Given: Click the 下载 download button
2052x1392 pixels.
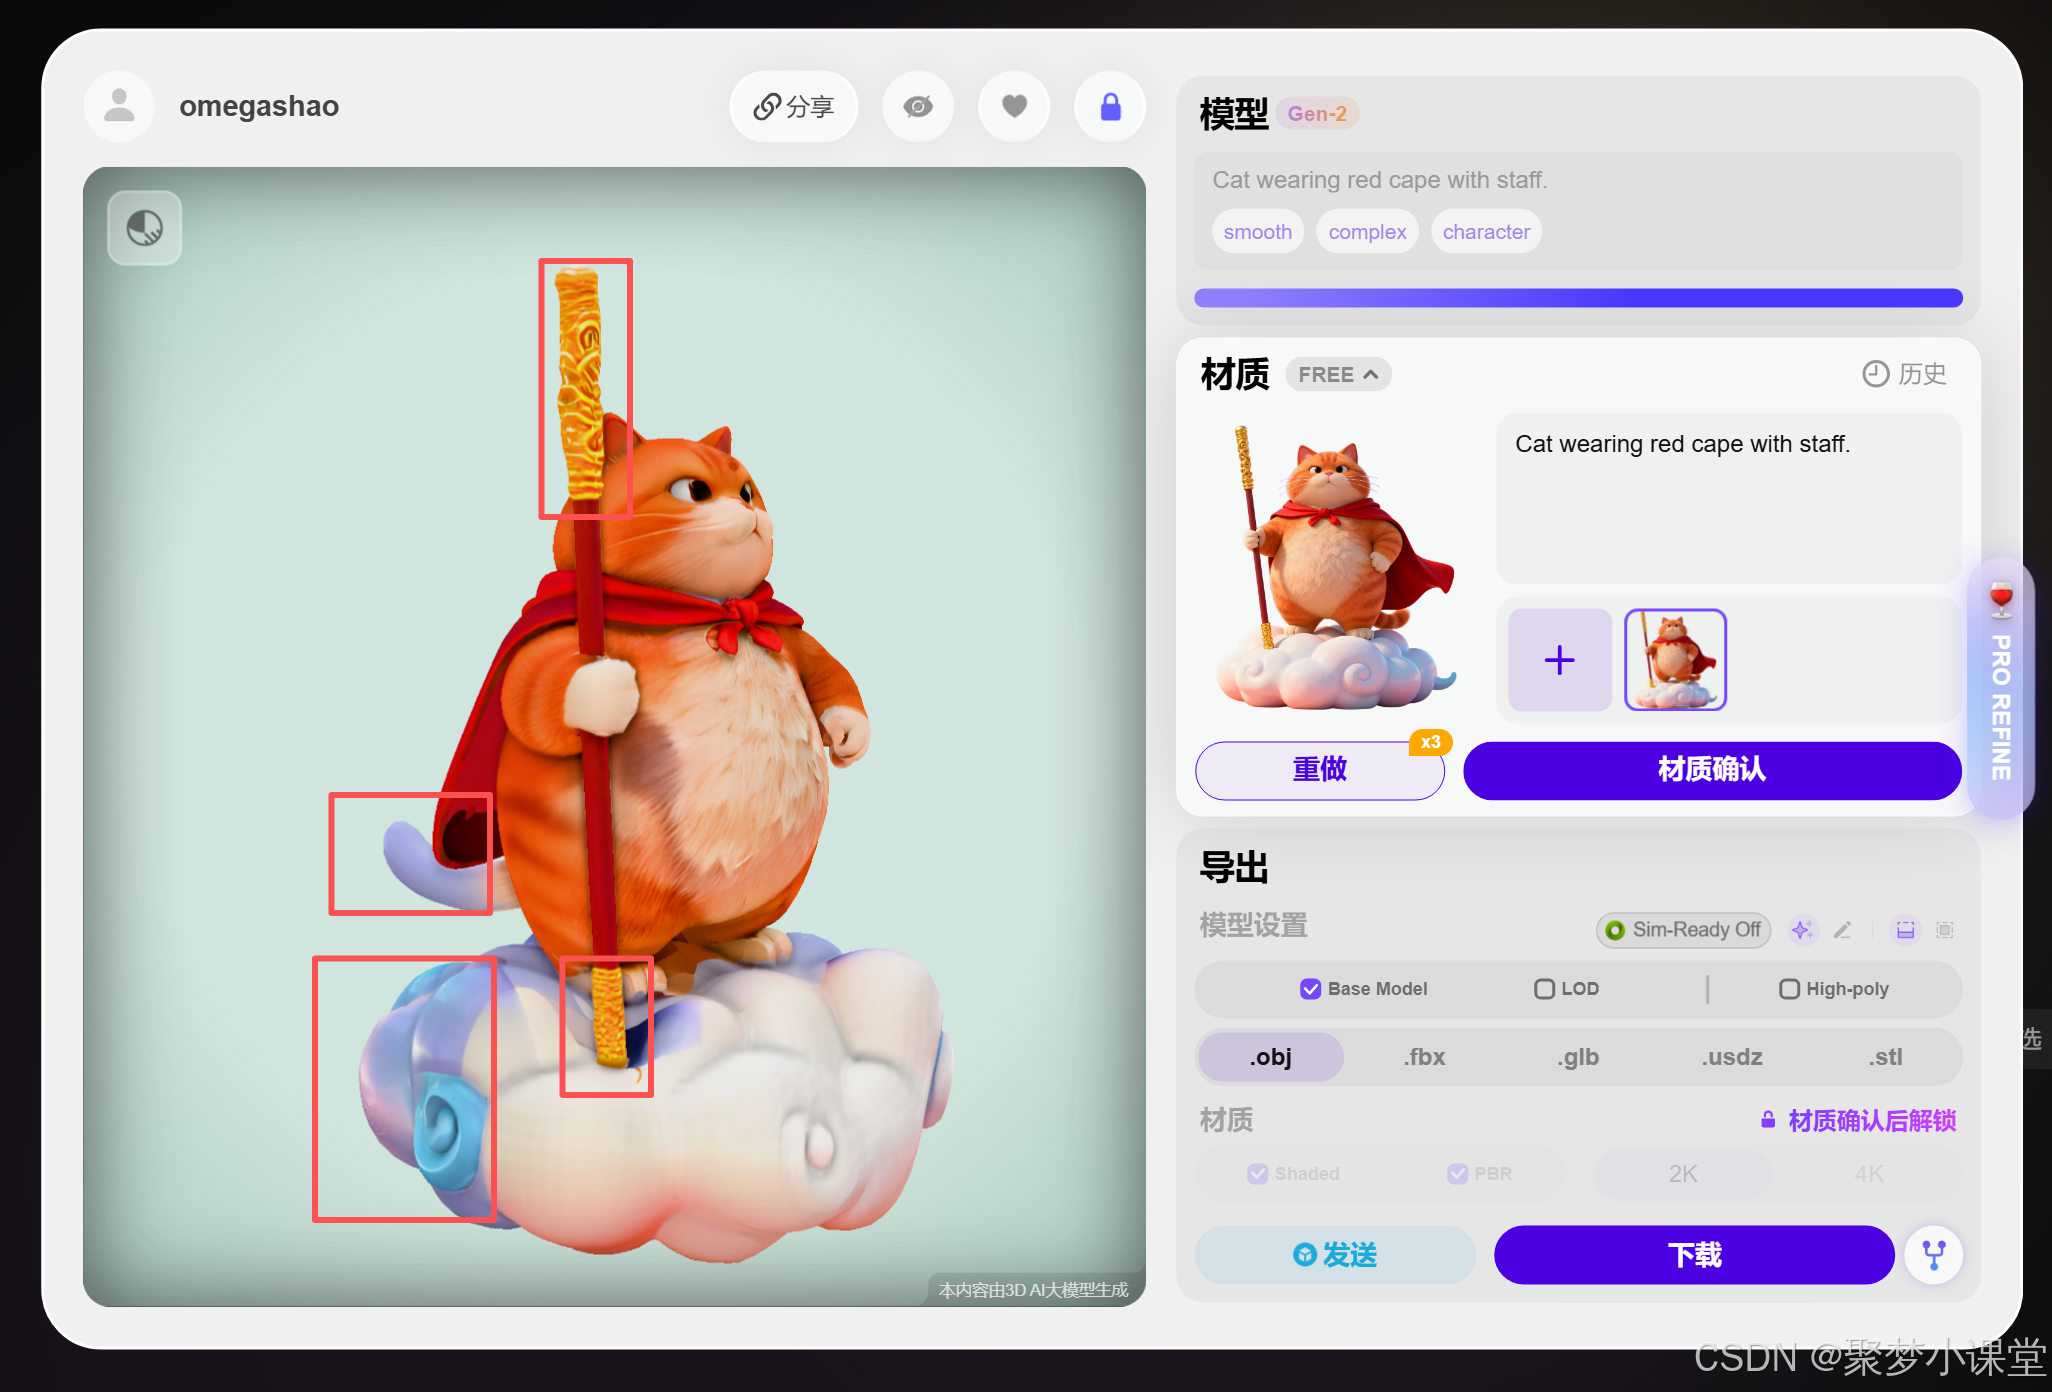Looking at the screenshot, I should pyautogui.click(x=1694, y=1254).
